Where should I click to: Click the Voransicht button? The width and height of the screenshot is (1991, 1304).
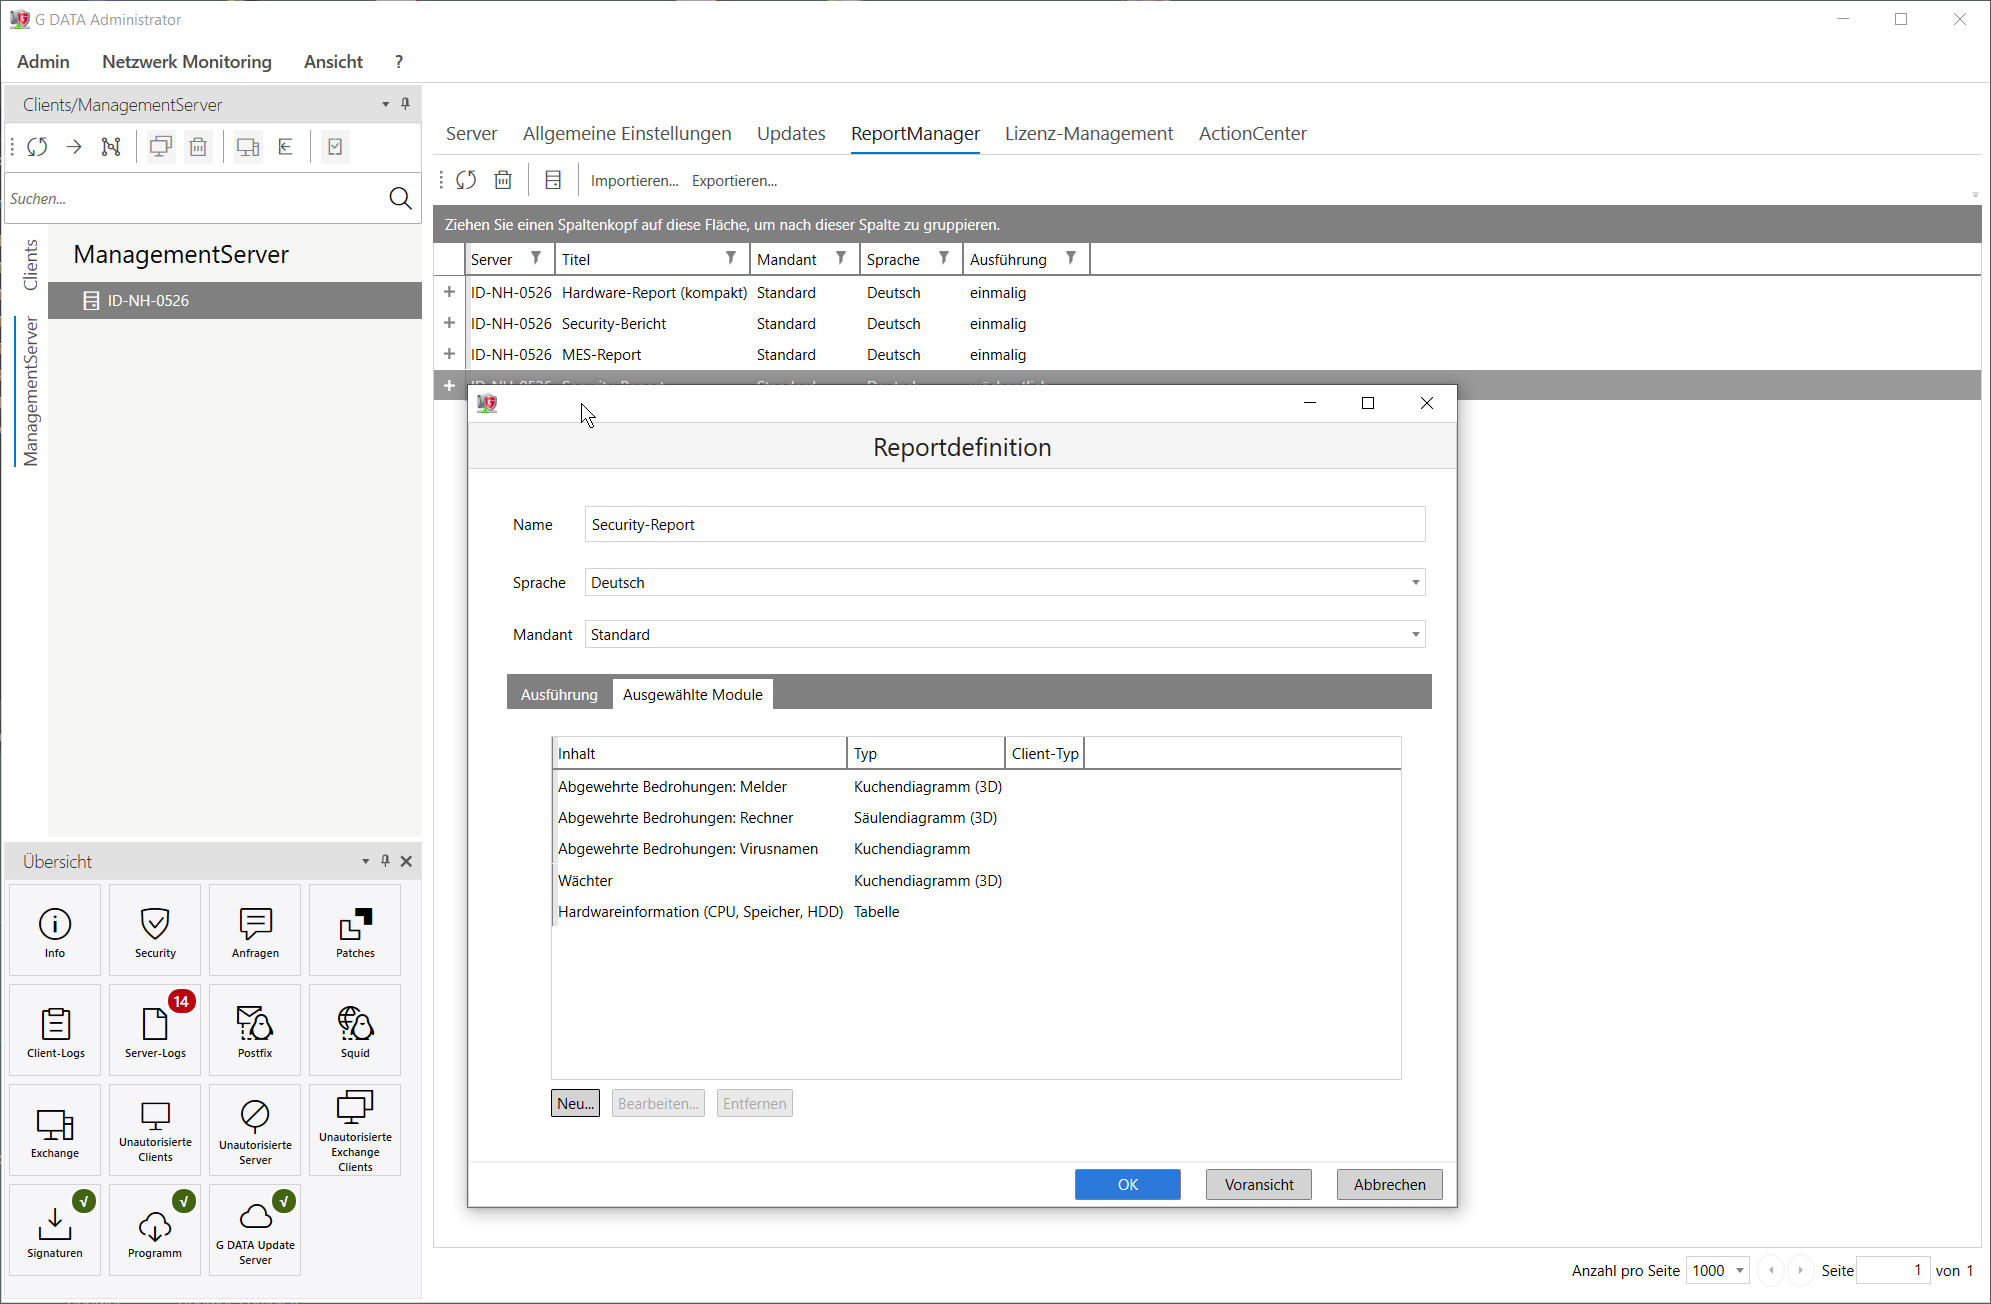pos(1258,1184)
